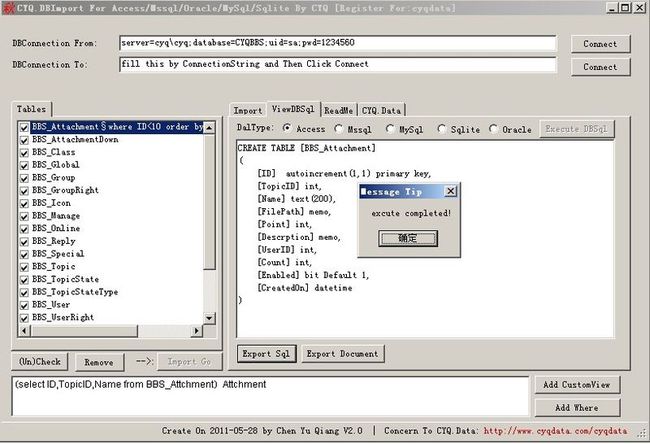Toggle the BBS_TopicStateType checkbox
This screenshot has width=650, height=444.
point(24,293)
